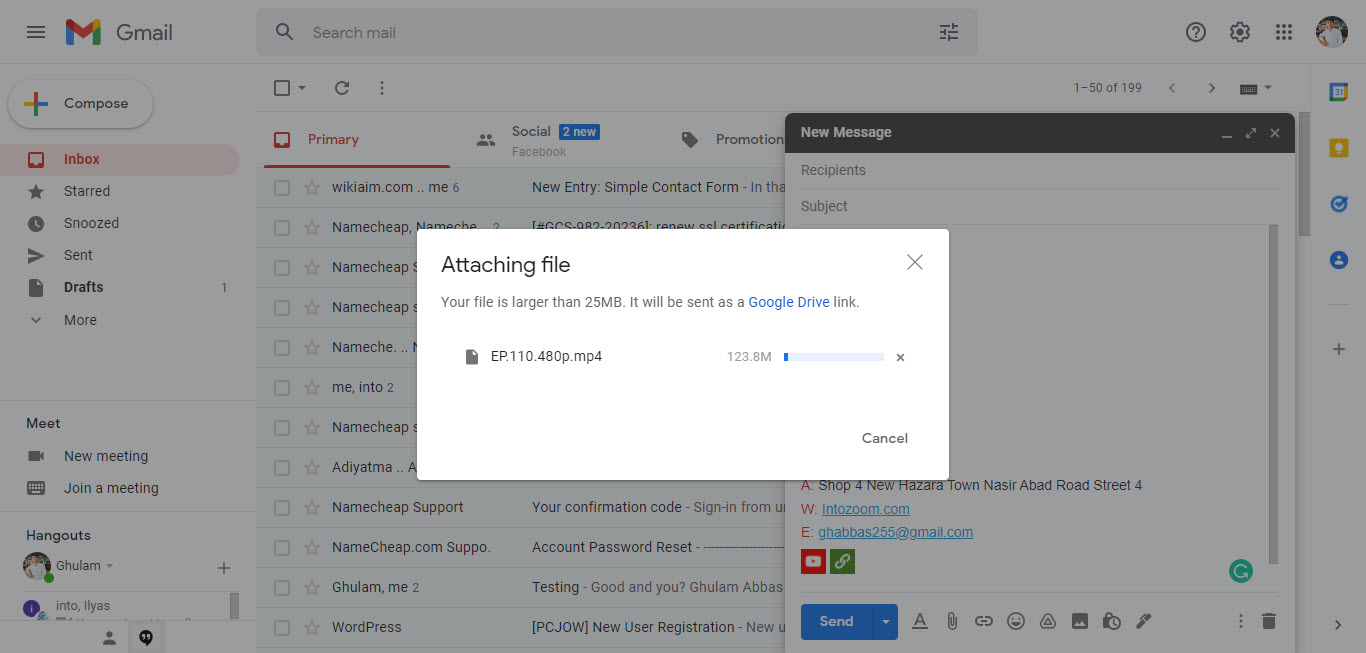Insert signature pen icon

click(x=1144, y=621)
